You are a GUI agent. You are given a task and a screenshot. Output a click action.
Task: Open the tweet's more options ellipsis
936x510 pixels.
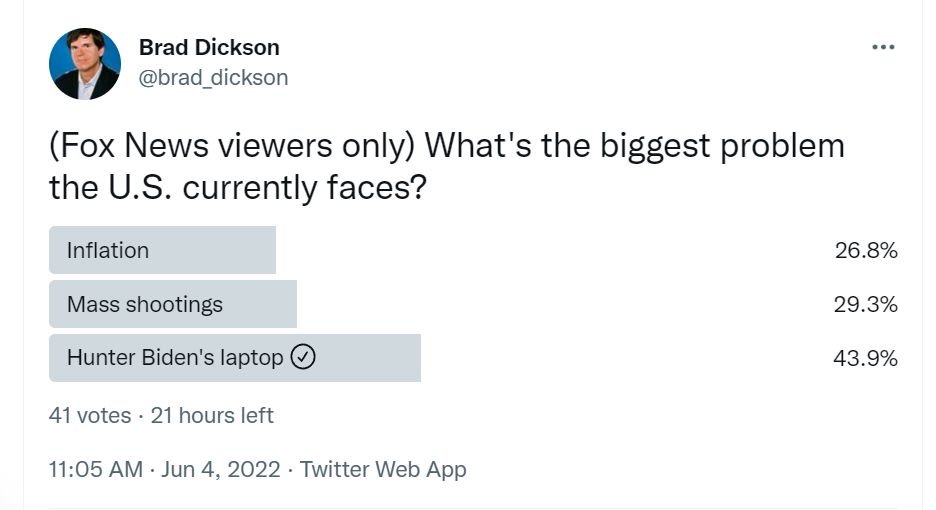click(883, 47)
